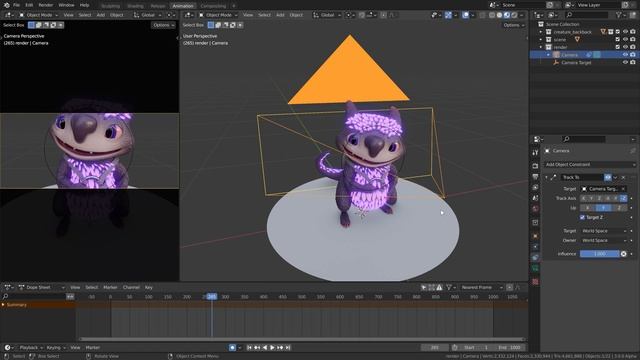Switch main viewport to wireframe shading
Image resolution: width=640 pixels, height=360 pixels.
click(492, 15)
